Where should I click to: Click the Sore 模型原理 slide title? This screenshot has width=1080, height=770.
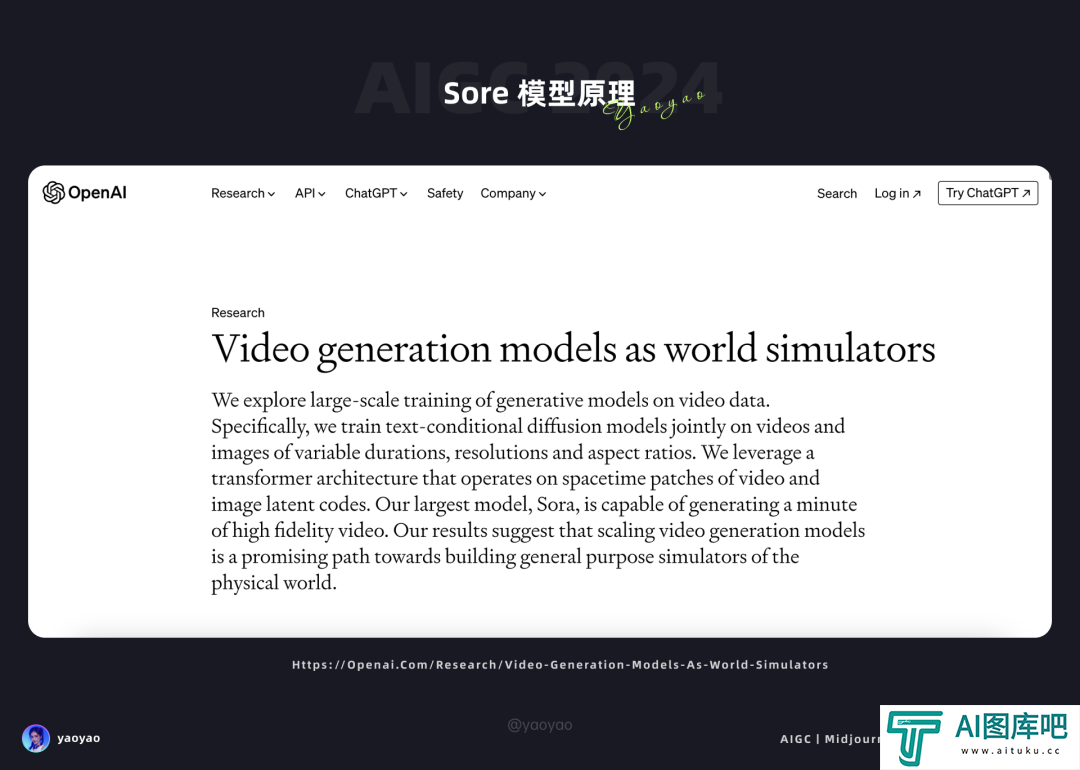539,94
